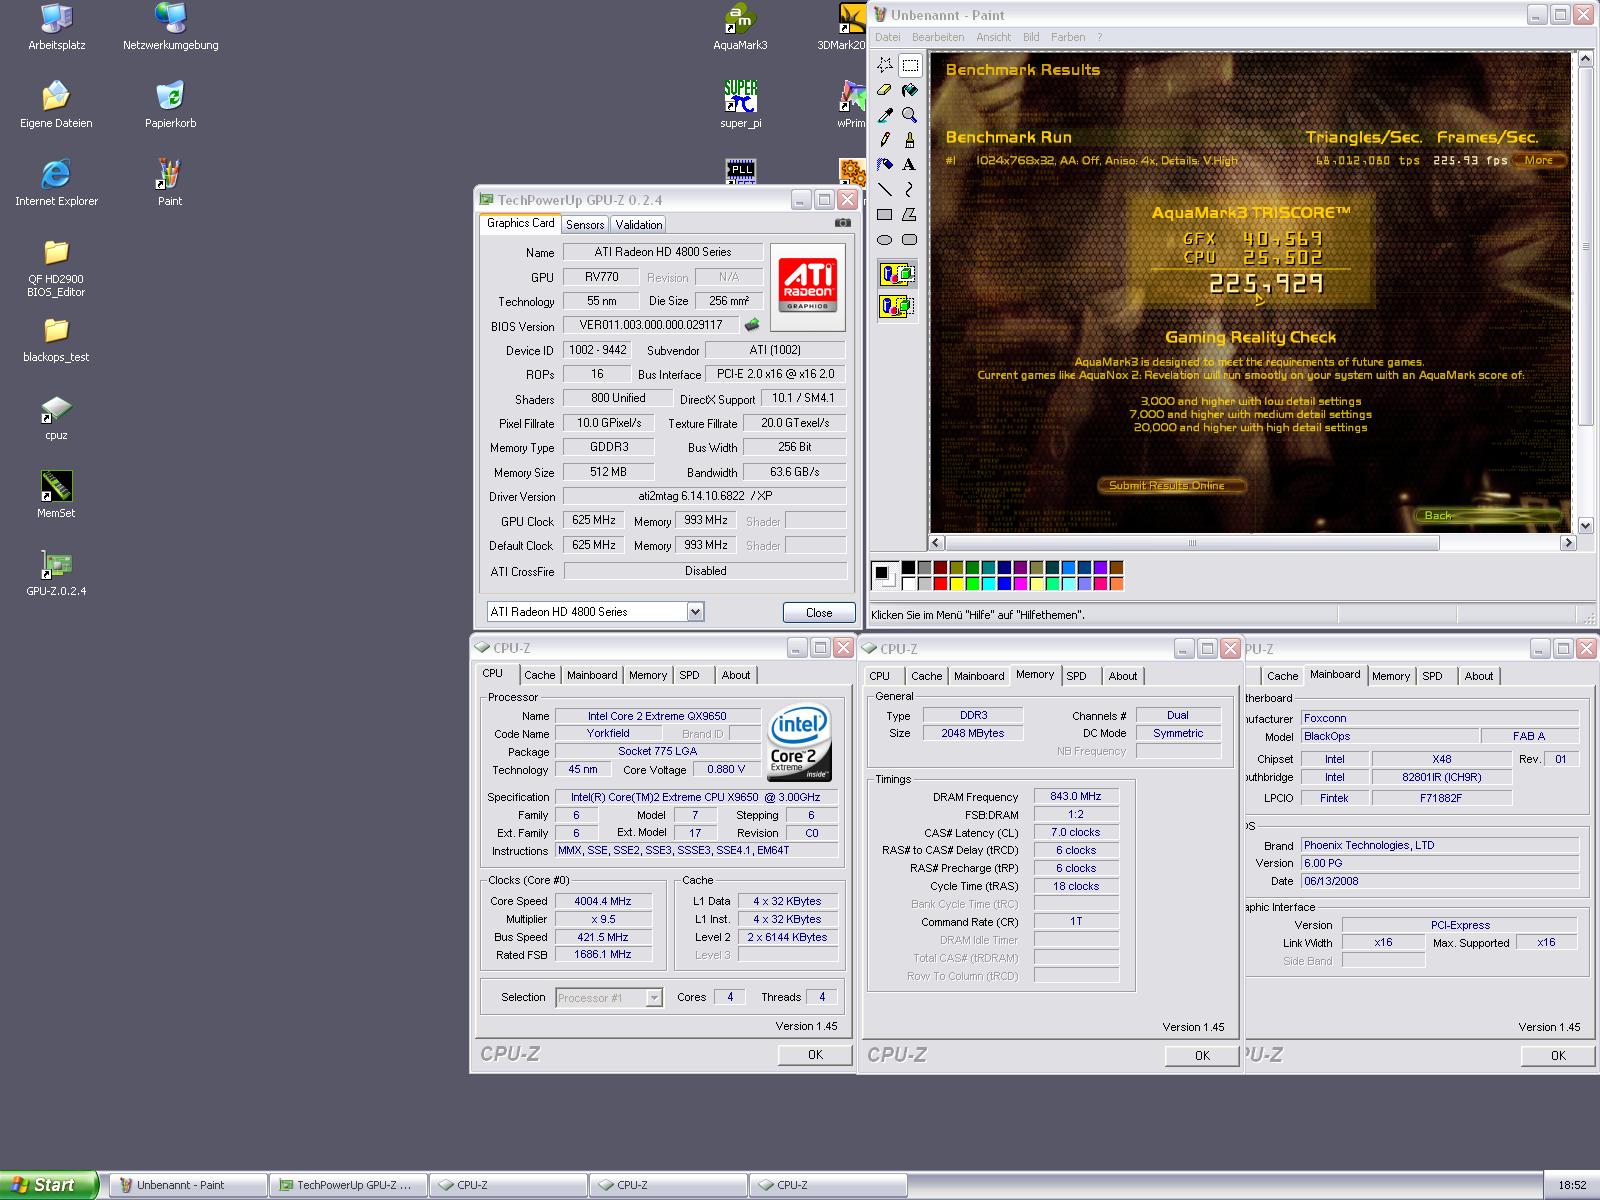Pick the Pencil tool in Paint
This screenshot has width=1600, height=1200.
(x=885, y=140)
